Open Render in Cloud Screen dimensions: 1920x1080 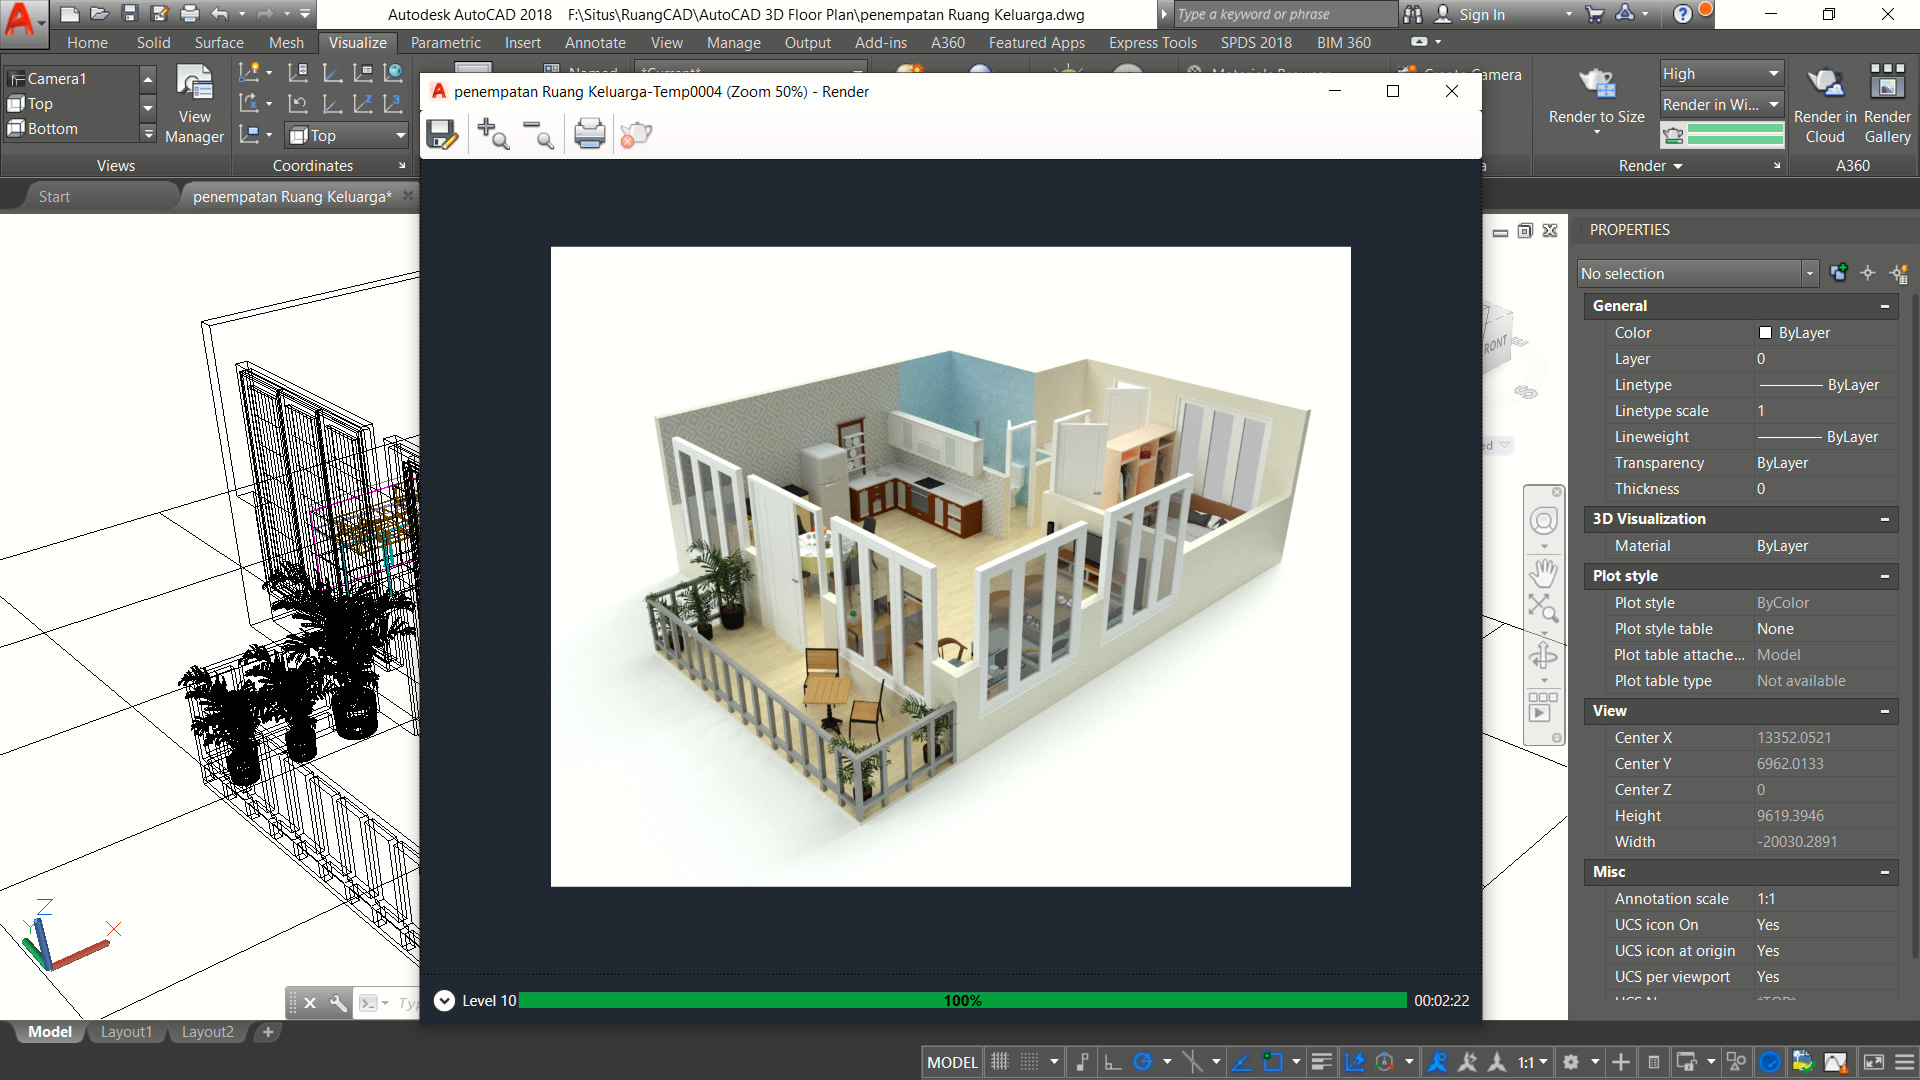[x=1824, y=100]
